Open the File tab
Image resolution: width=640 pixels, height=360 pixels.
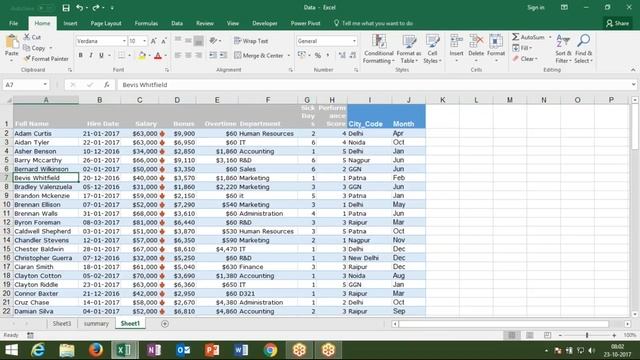(x=13, y=23)
